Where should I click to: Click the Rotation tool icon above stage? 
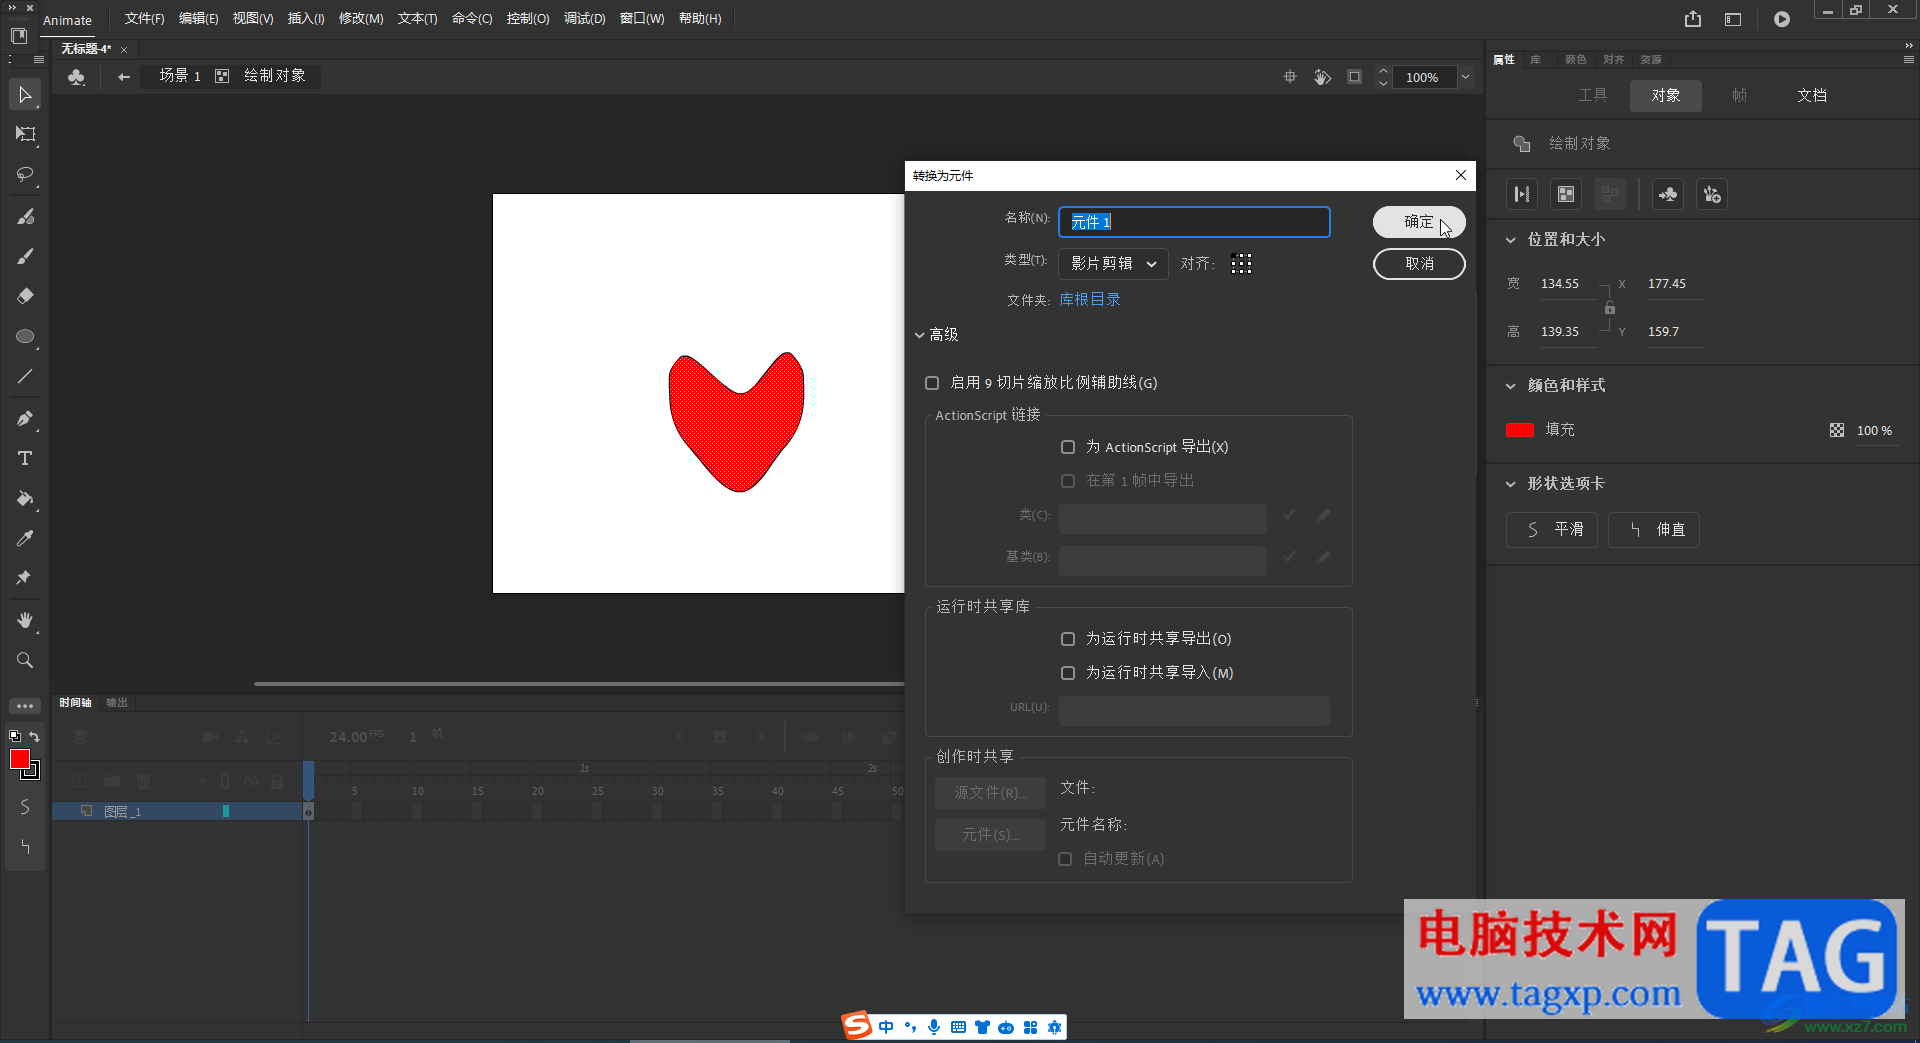[x=1322, y=77]
